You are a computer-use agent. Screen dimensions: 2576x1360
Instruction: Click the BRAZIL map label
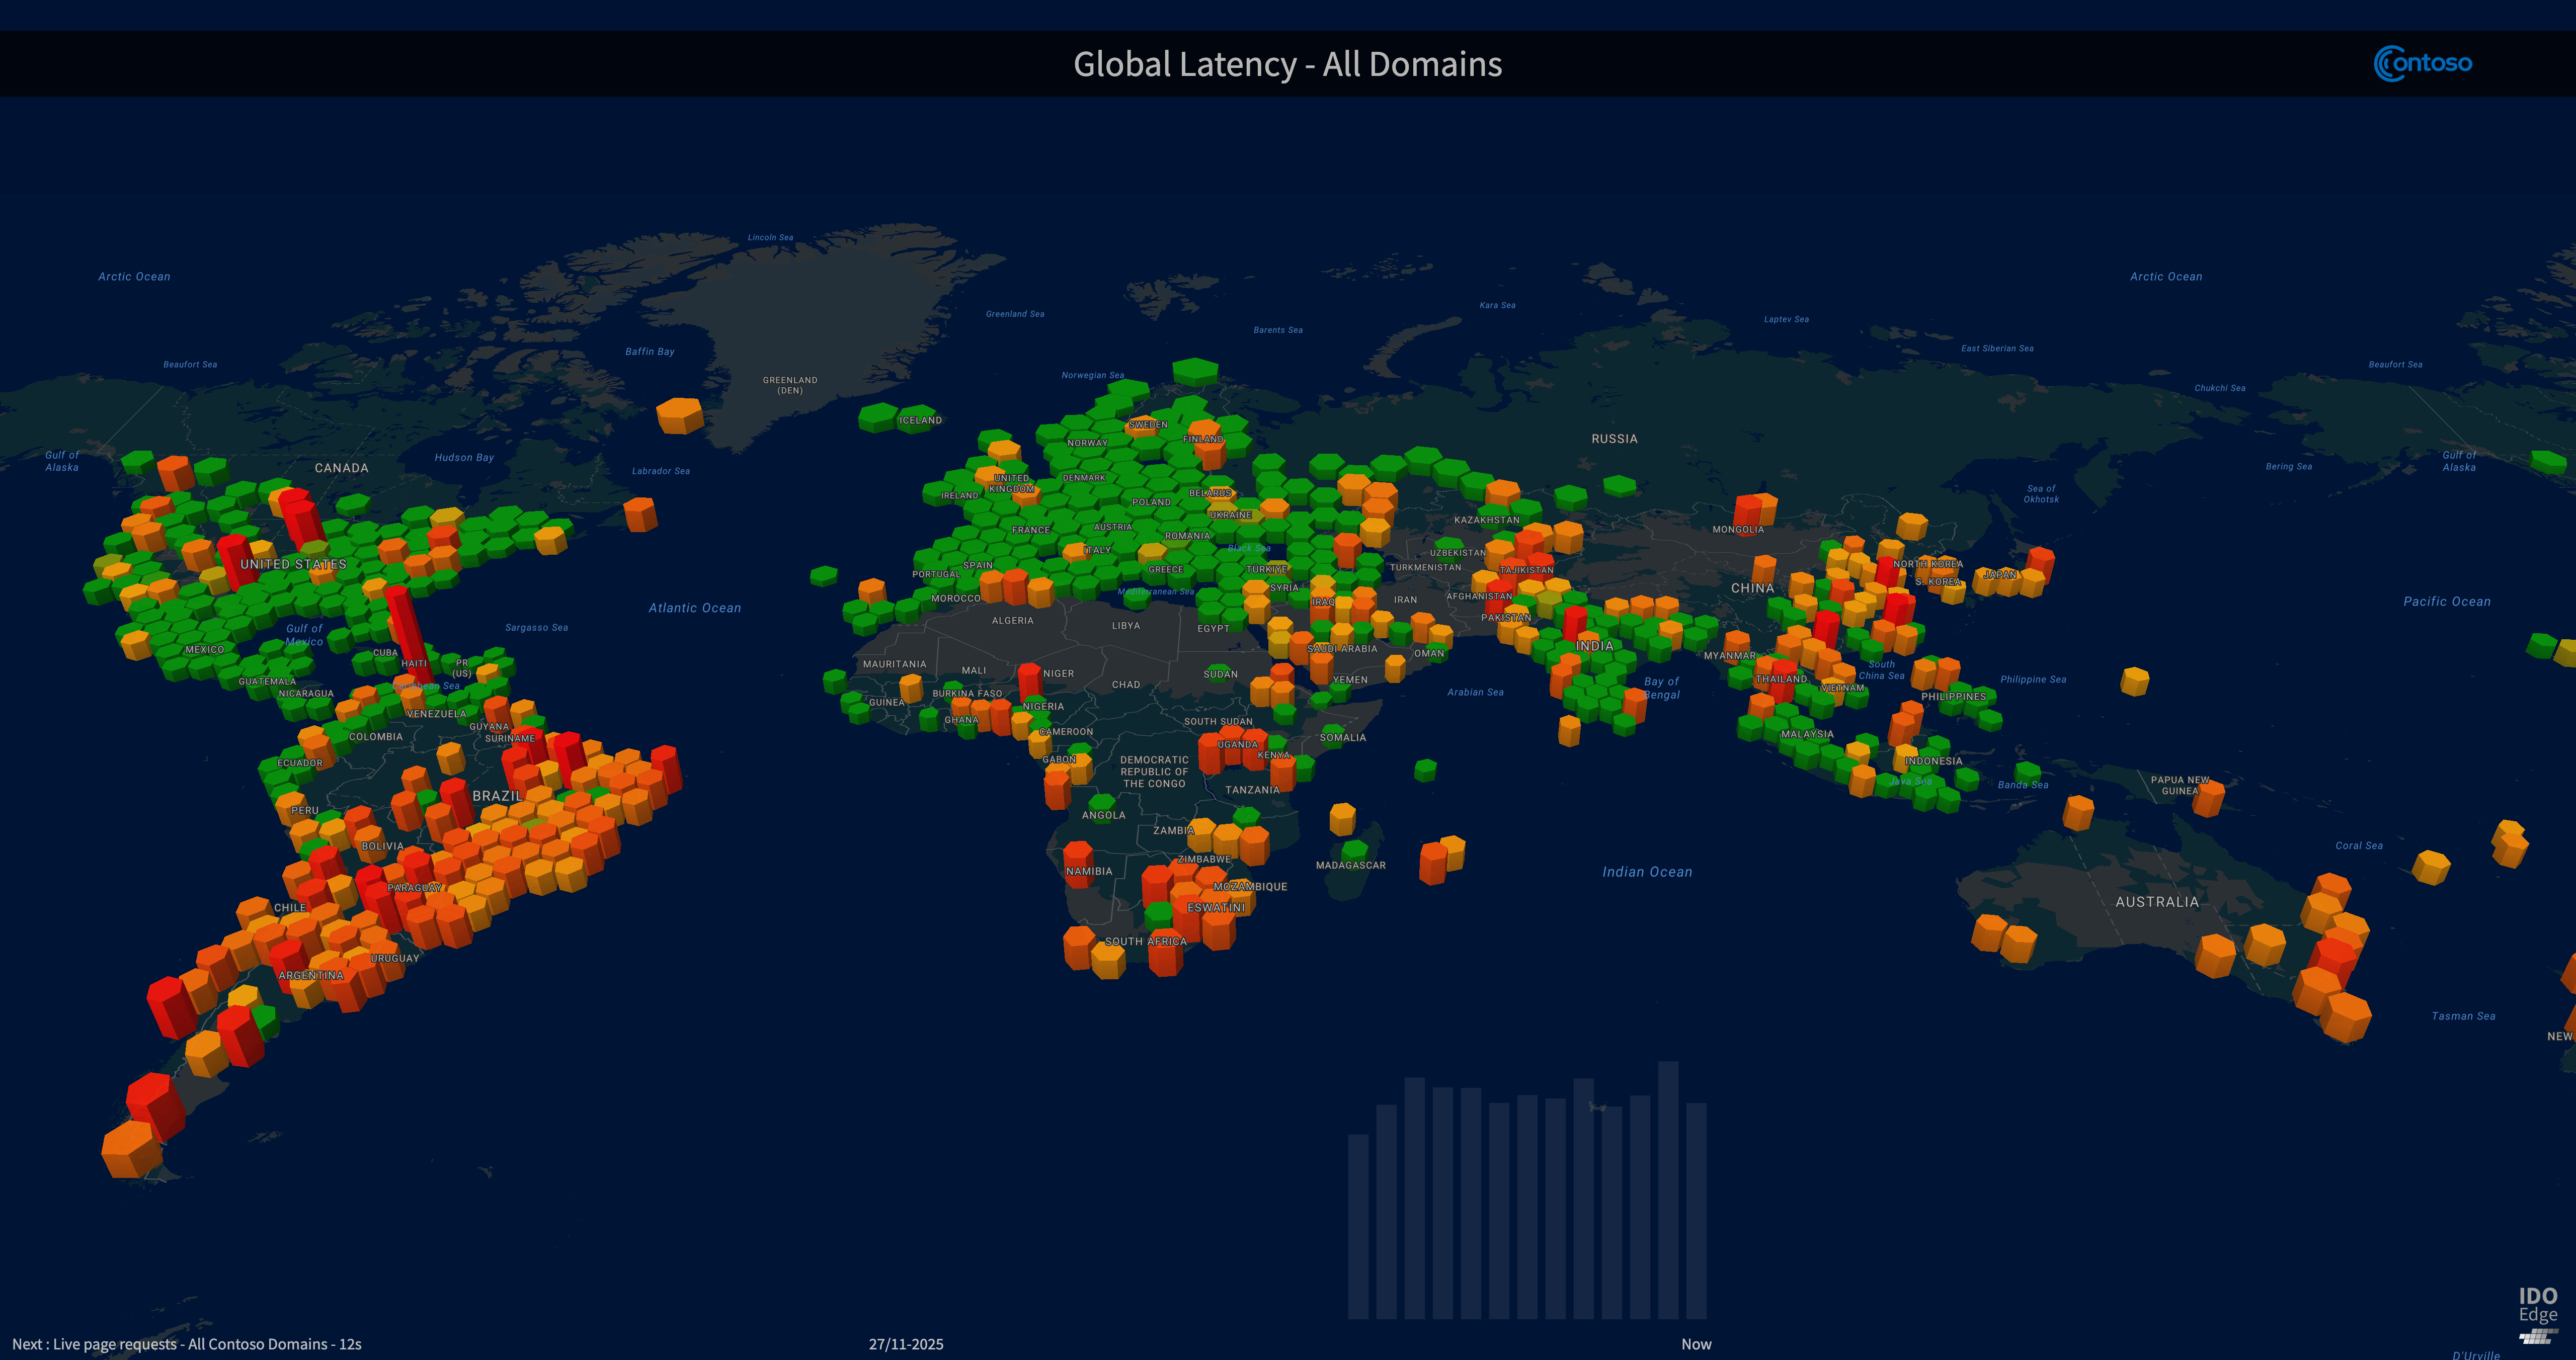point(497,796)
